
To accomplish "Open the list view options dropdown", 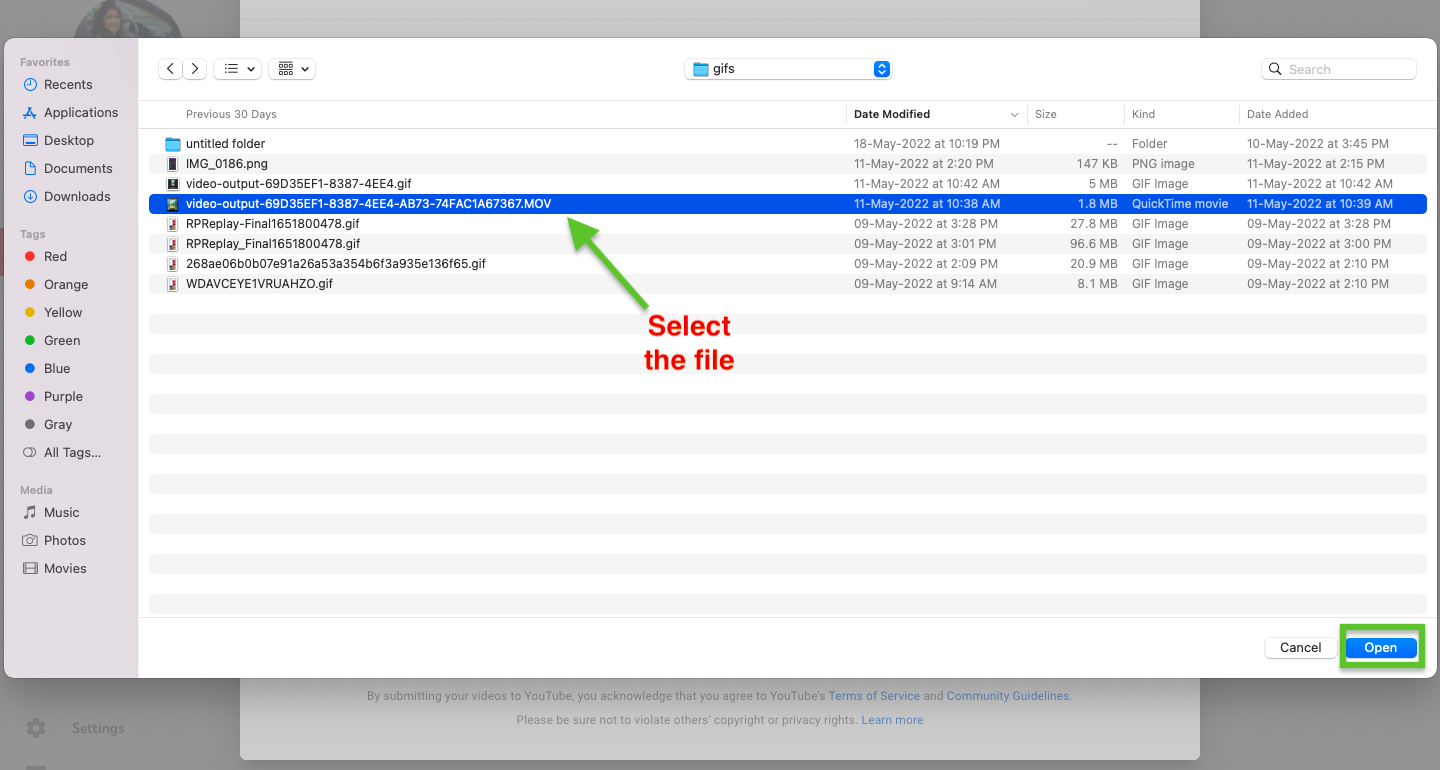I will (237, 68).
